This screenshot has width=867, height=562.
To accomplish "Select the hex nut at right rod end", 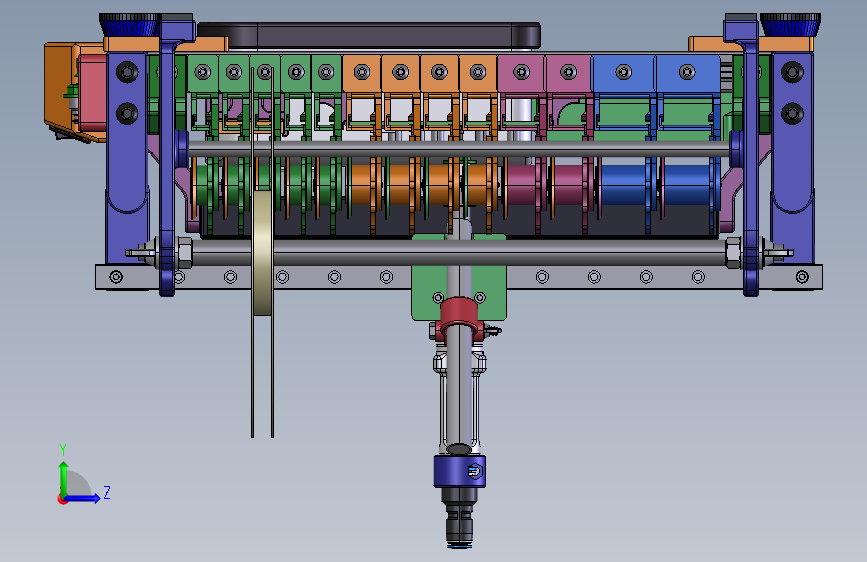I will (733, 252).
